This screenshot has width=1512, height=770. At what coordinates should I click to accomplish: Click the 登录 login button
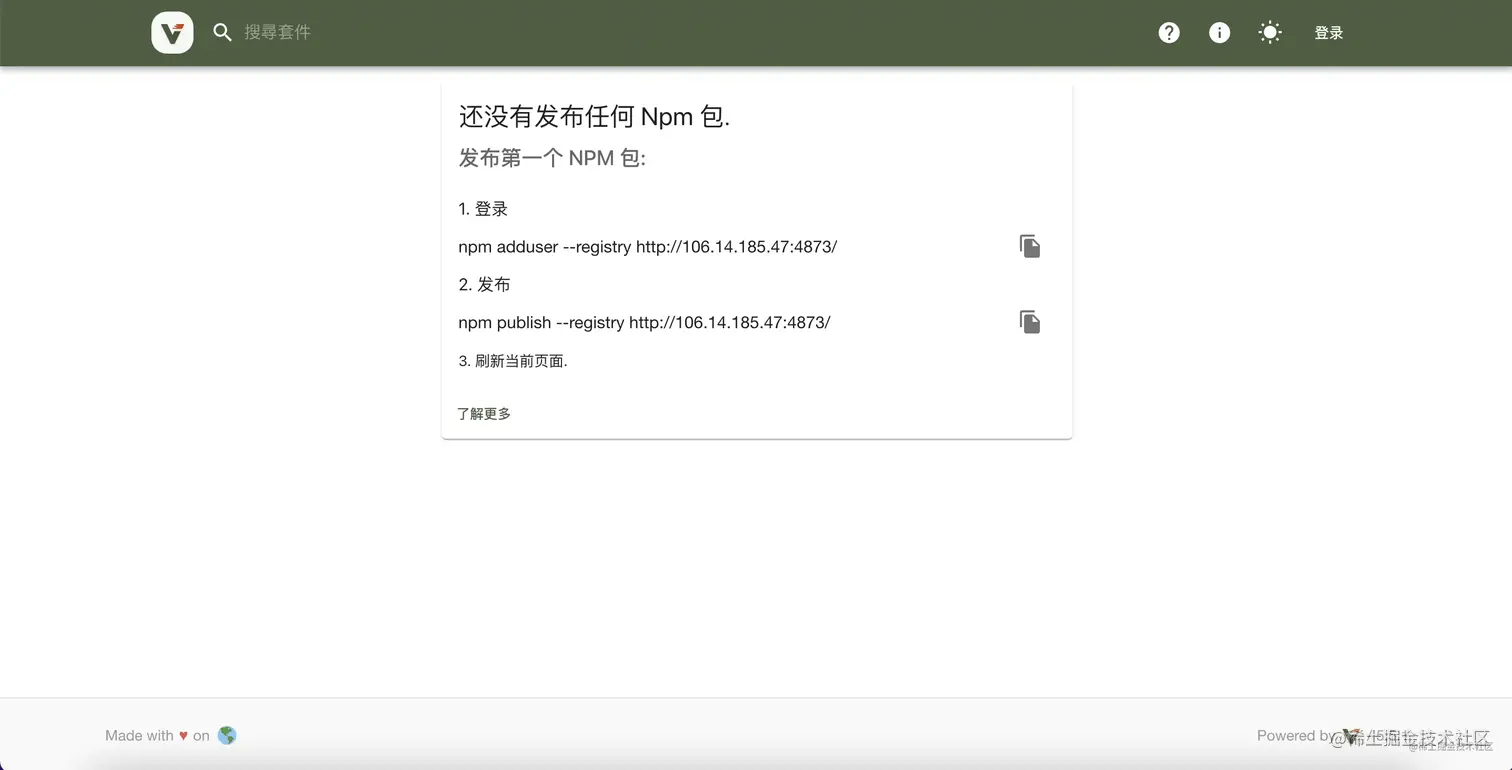pyautogui.click(x=1328, y=33)
